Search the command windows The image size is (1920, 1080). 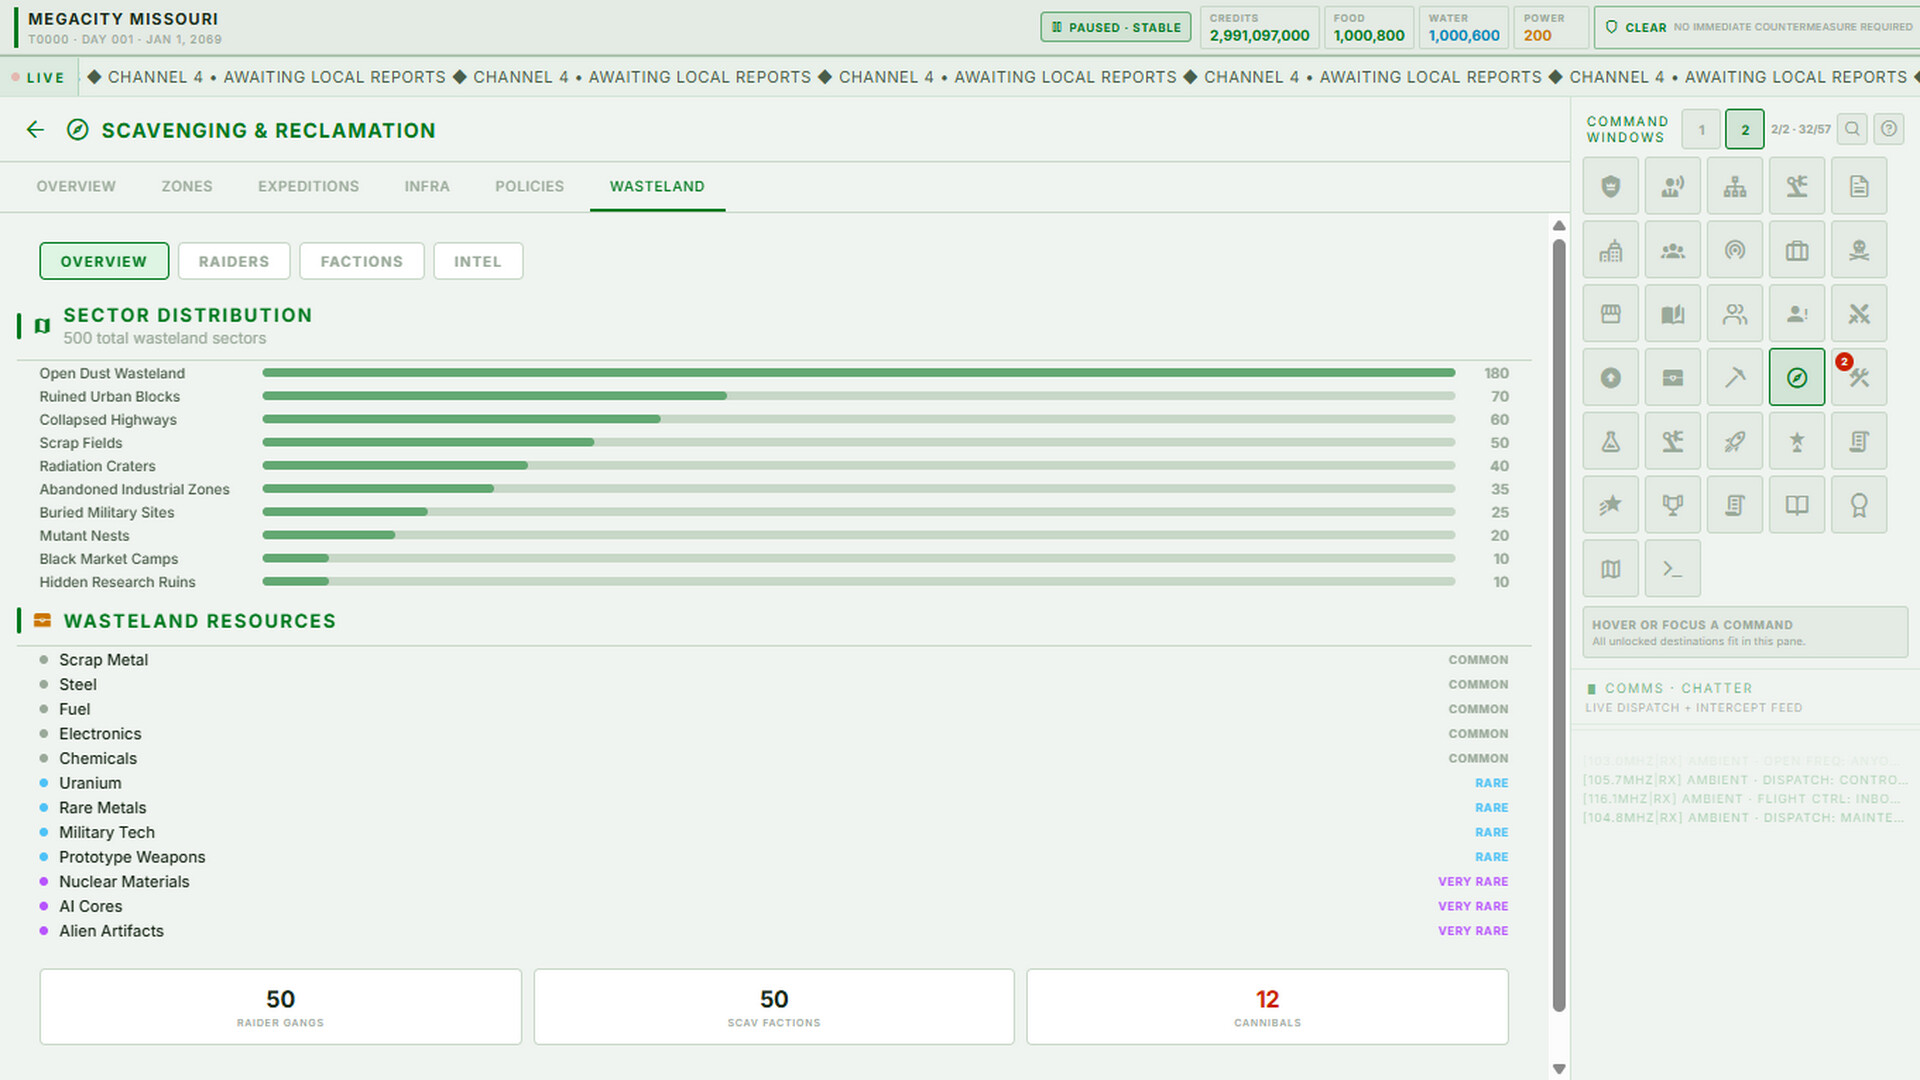point(1852,129)
